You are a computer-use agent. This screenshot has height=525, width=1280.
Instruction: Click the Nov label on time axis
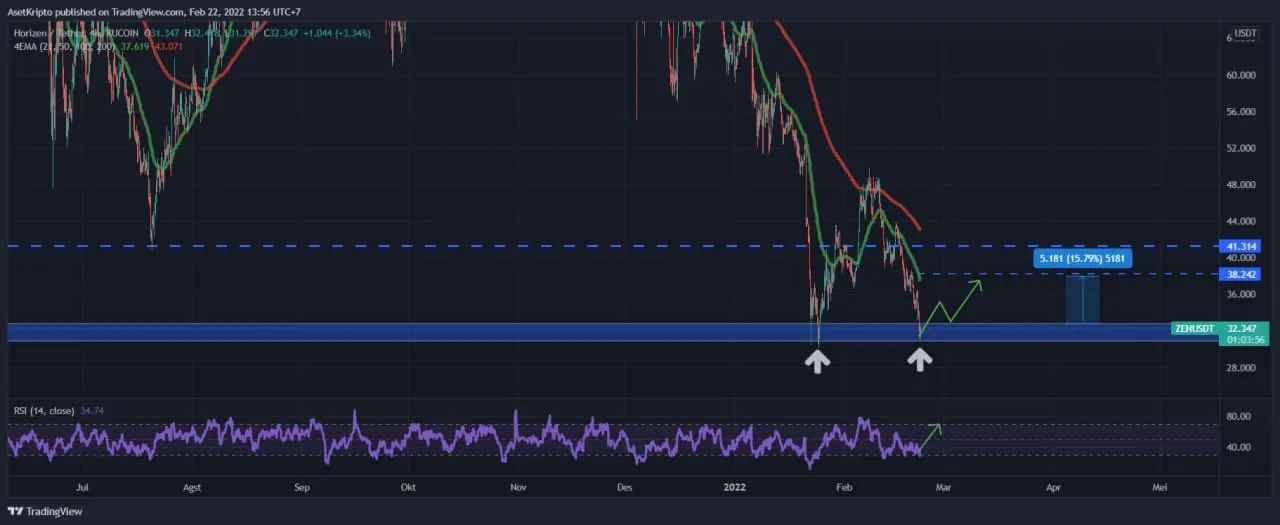517,487
